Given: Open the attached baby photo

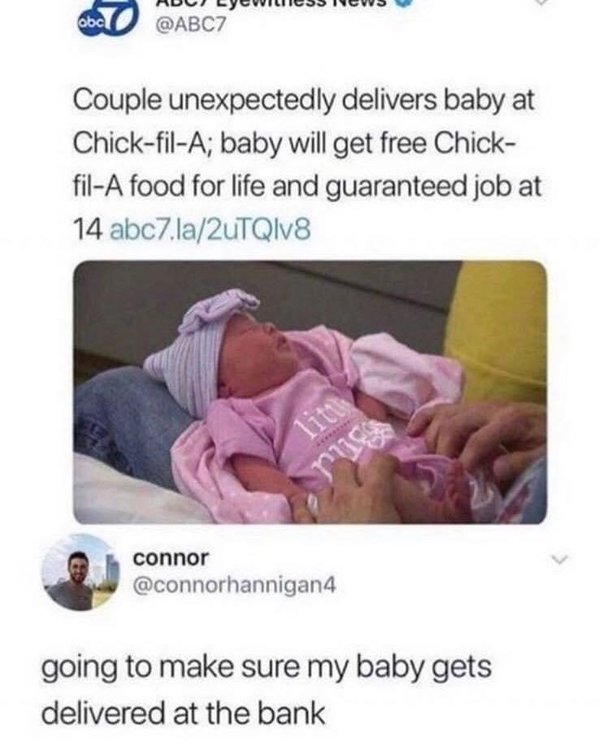Looking at the screenshot, I should point(310,392).
